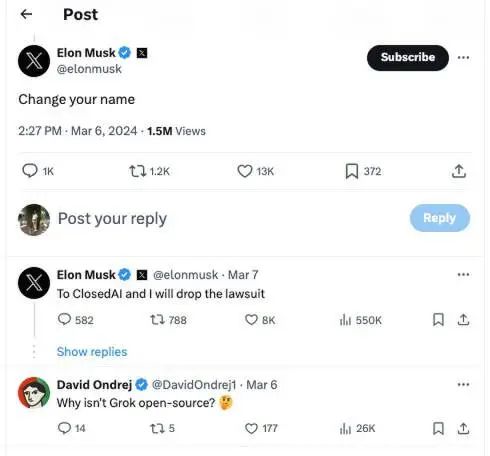
Task: Open more options on ClosedAI reply
Action: [x=463, y=275]
